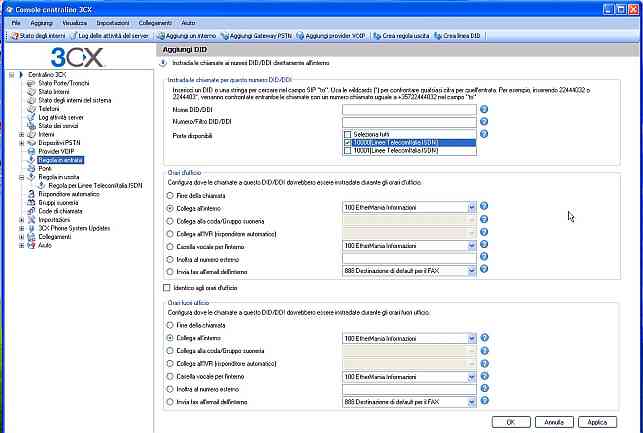
Task: Expand the Dispositivi PSTN tree node
Action: 21,143
